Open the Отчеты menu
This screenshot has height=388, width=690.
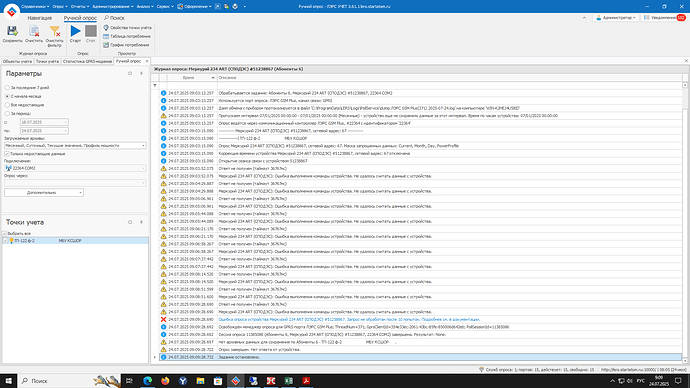pos(80,7)
